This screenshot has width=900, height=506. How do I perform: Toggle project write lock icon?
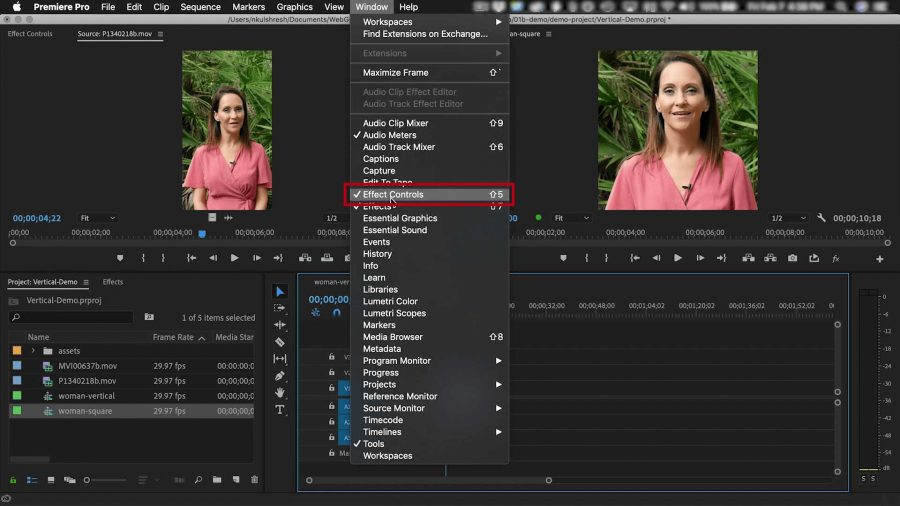pos(13,480)
